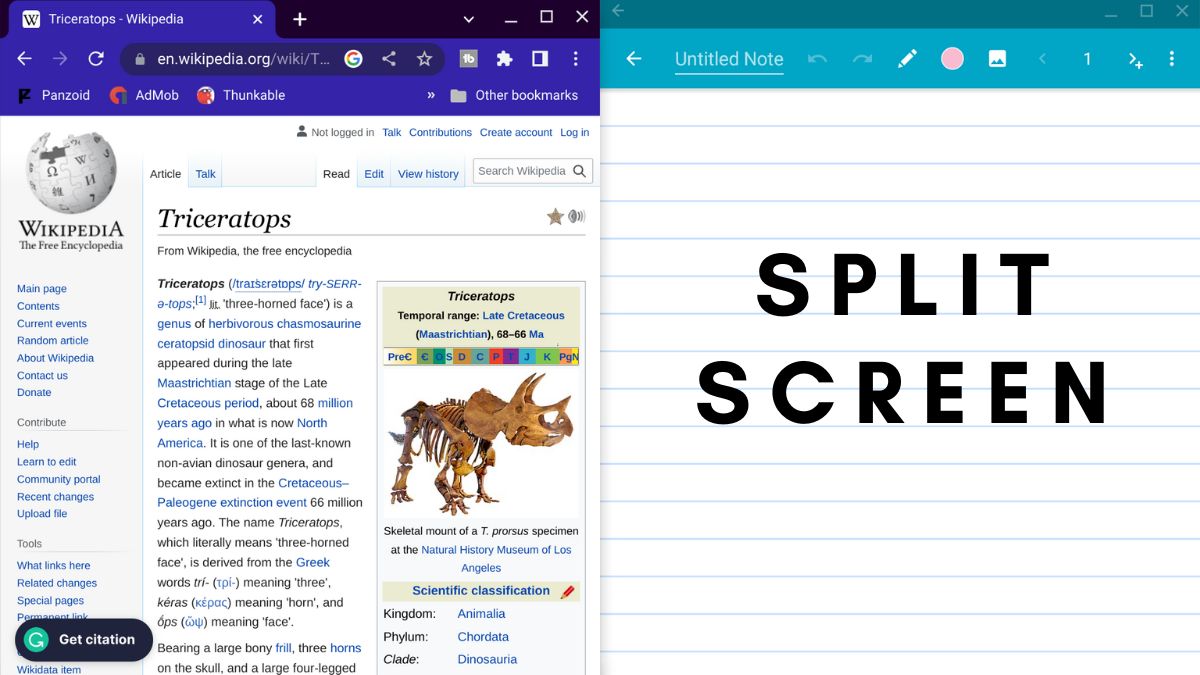This screenshot has width=1200, height=675.
Task: Click the Untitled Note title field
Action: pyautogui.click(x=729, y=59)
